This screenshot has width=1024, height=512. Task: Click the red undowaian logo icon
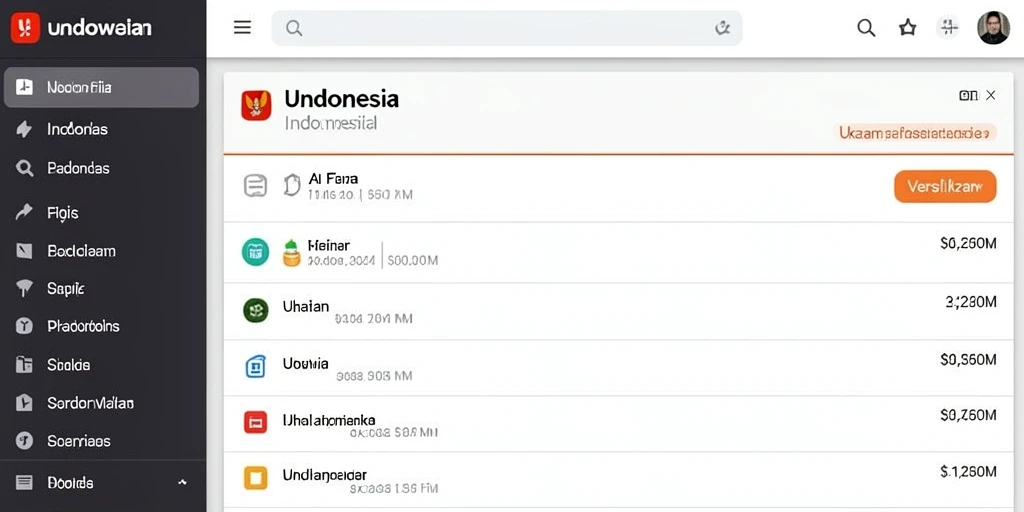(x=25, y=28)
